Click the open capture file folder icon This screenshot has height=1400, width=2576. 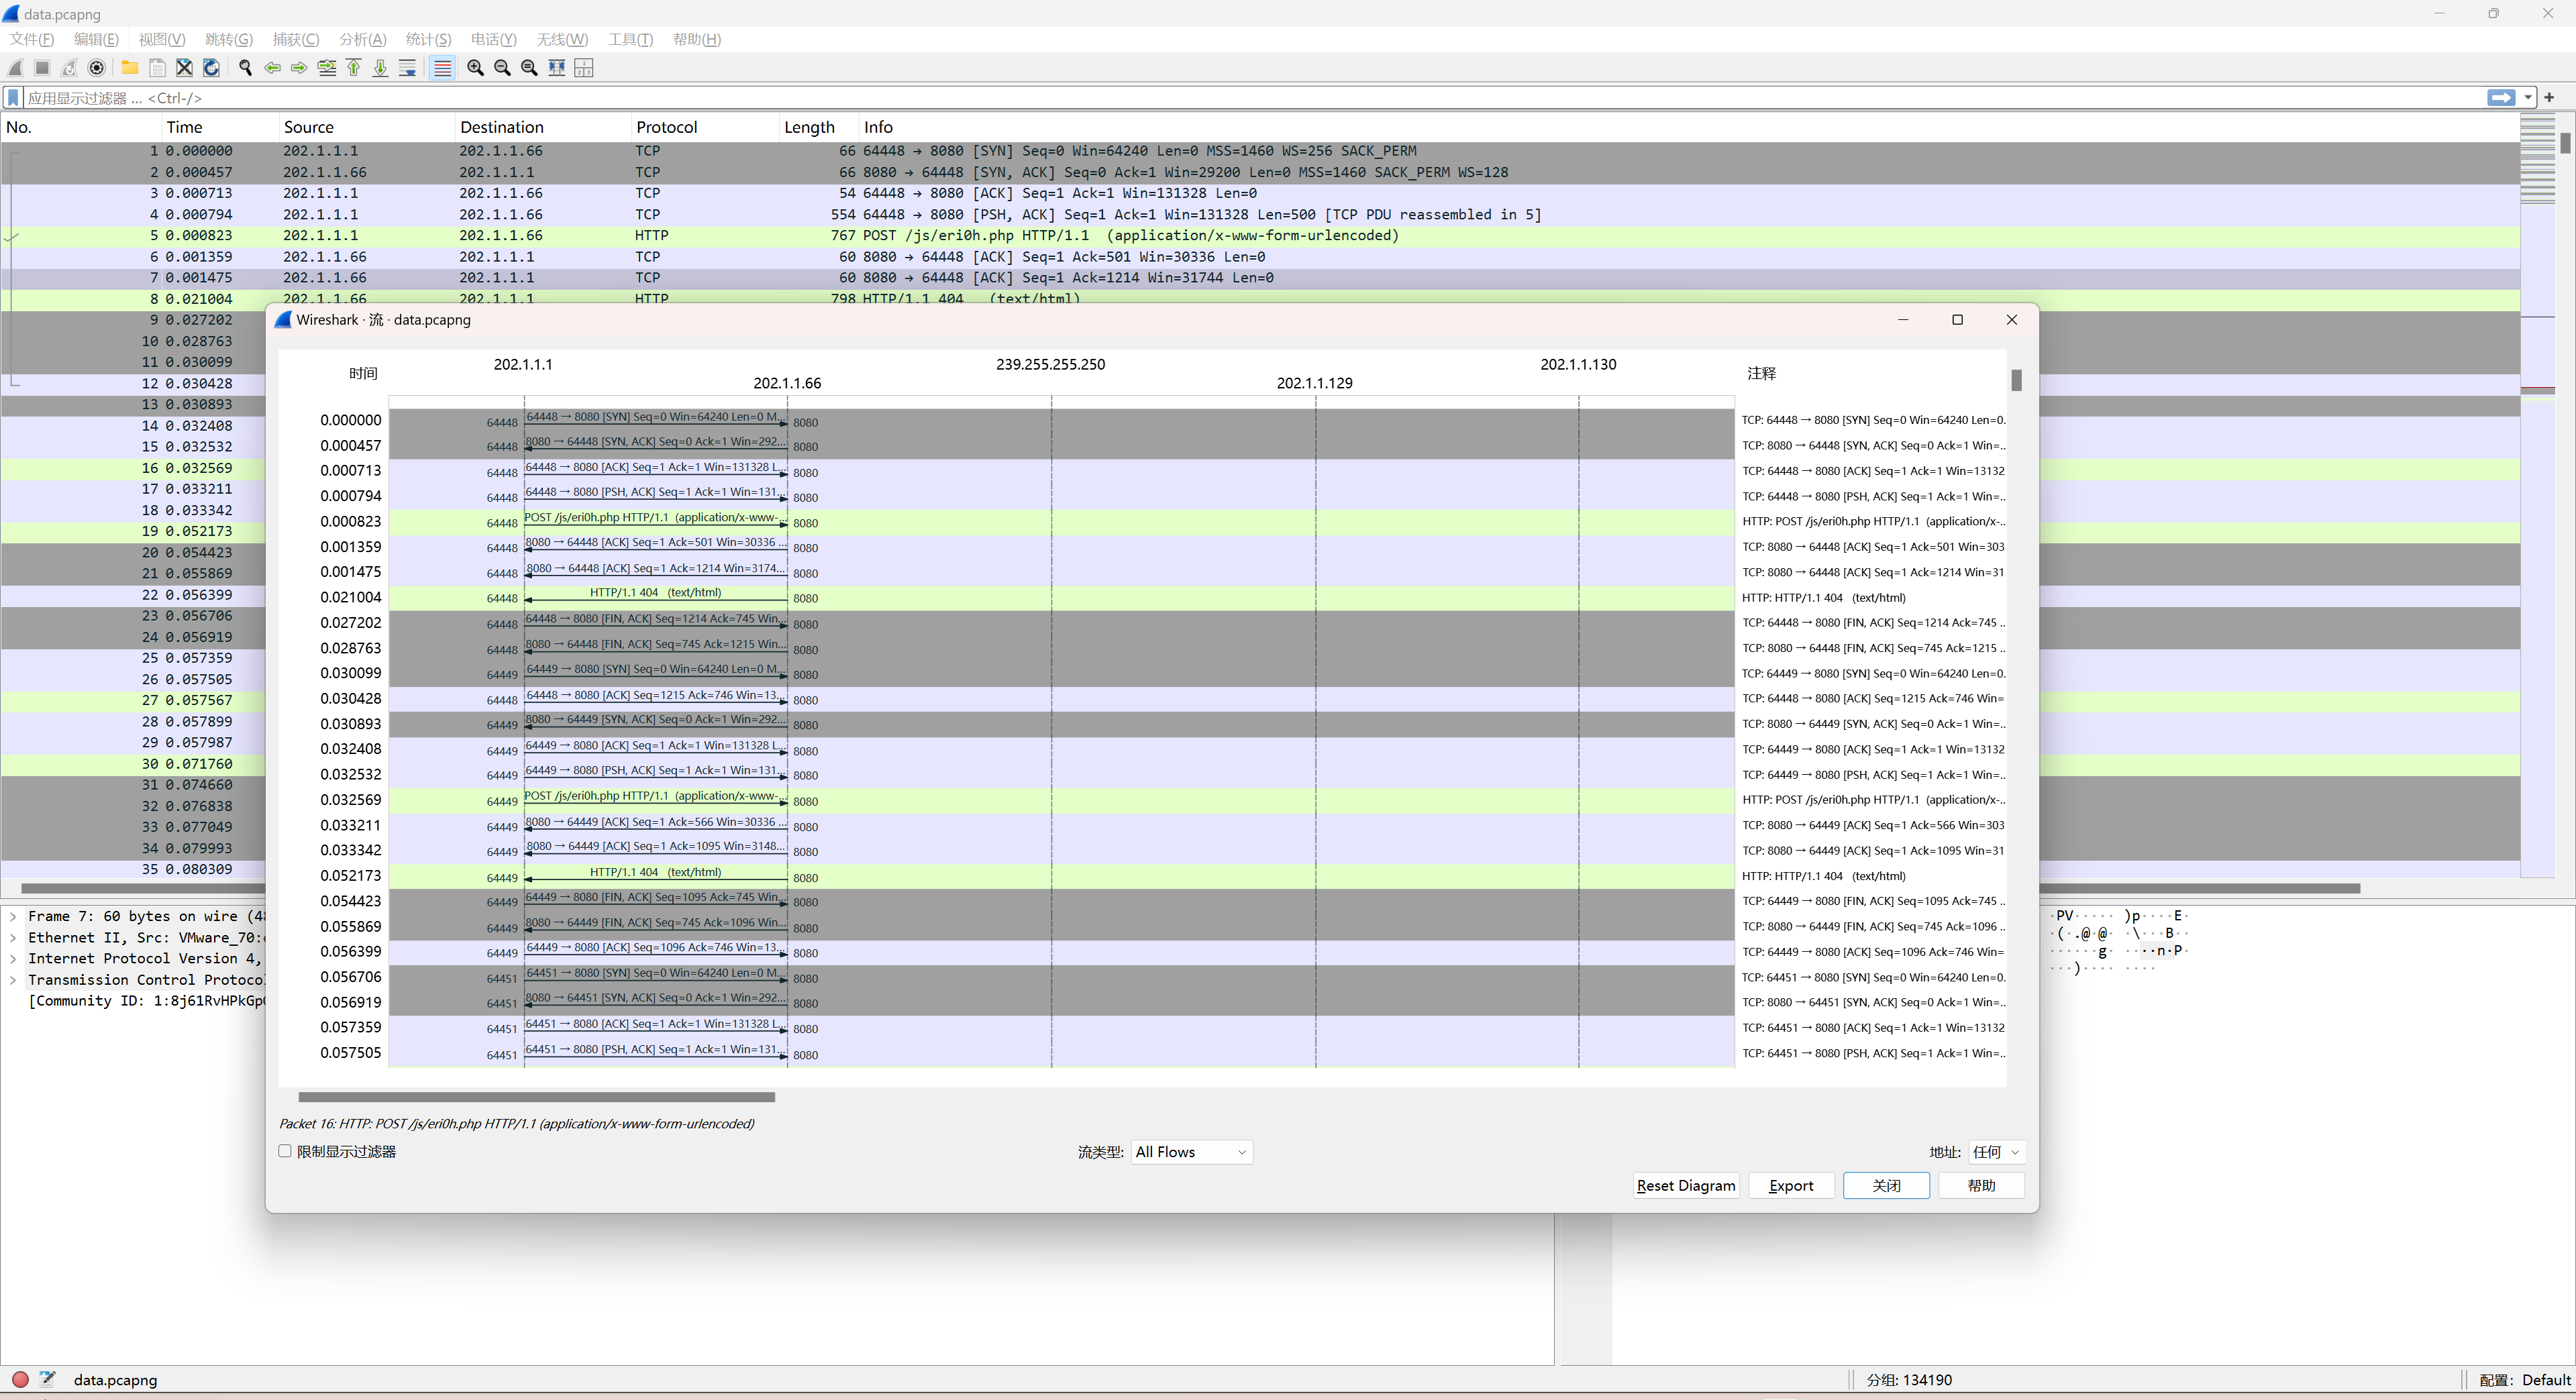click(130, 68)
